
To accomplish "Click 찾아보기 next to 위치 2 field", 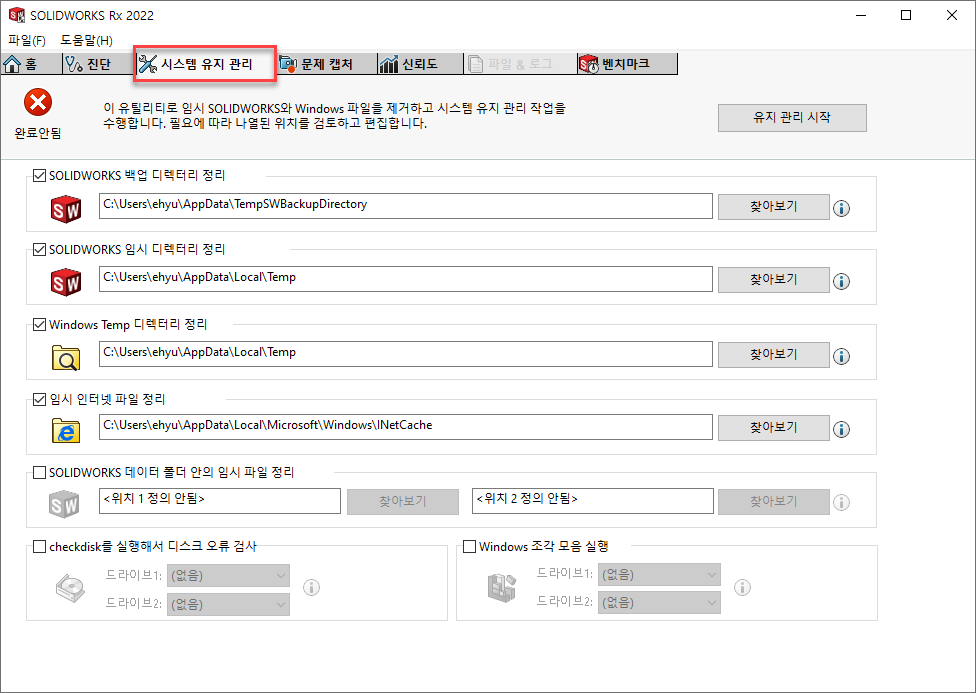I will [x=774, y=502].
